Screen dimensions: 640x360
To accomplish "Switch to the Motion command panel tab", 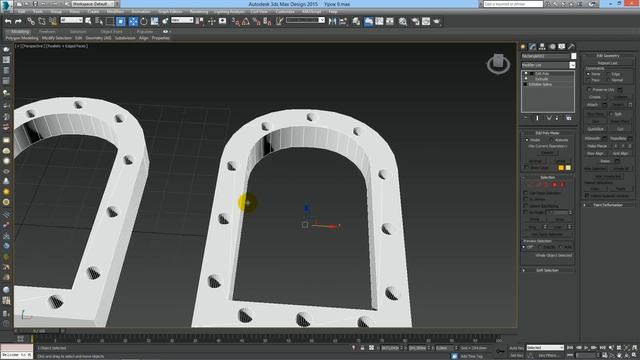I will (x=552, y=47).
